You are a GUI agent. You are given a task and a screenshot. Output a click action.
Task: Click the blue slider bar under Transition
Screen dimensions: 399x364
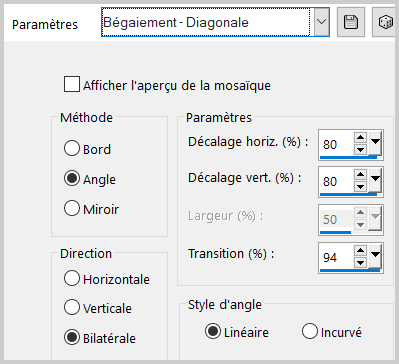350,270
